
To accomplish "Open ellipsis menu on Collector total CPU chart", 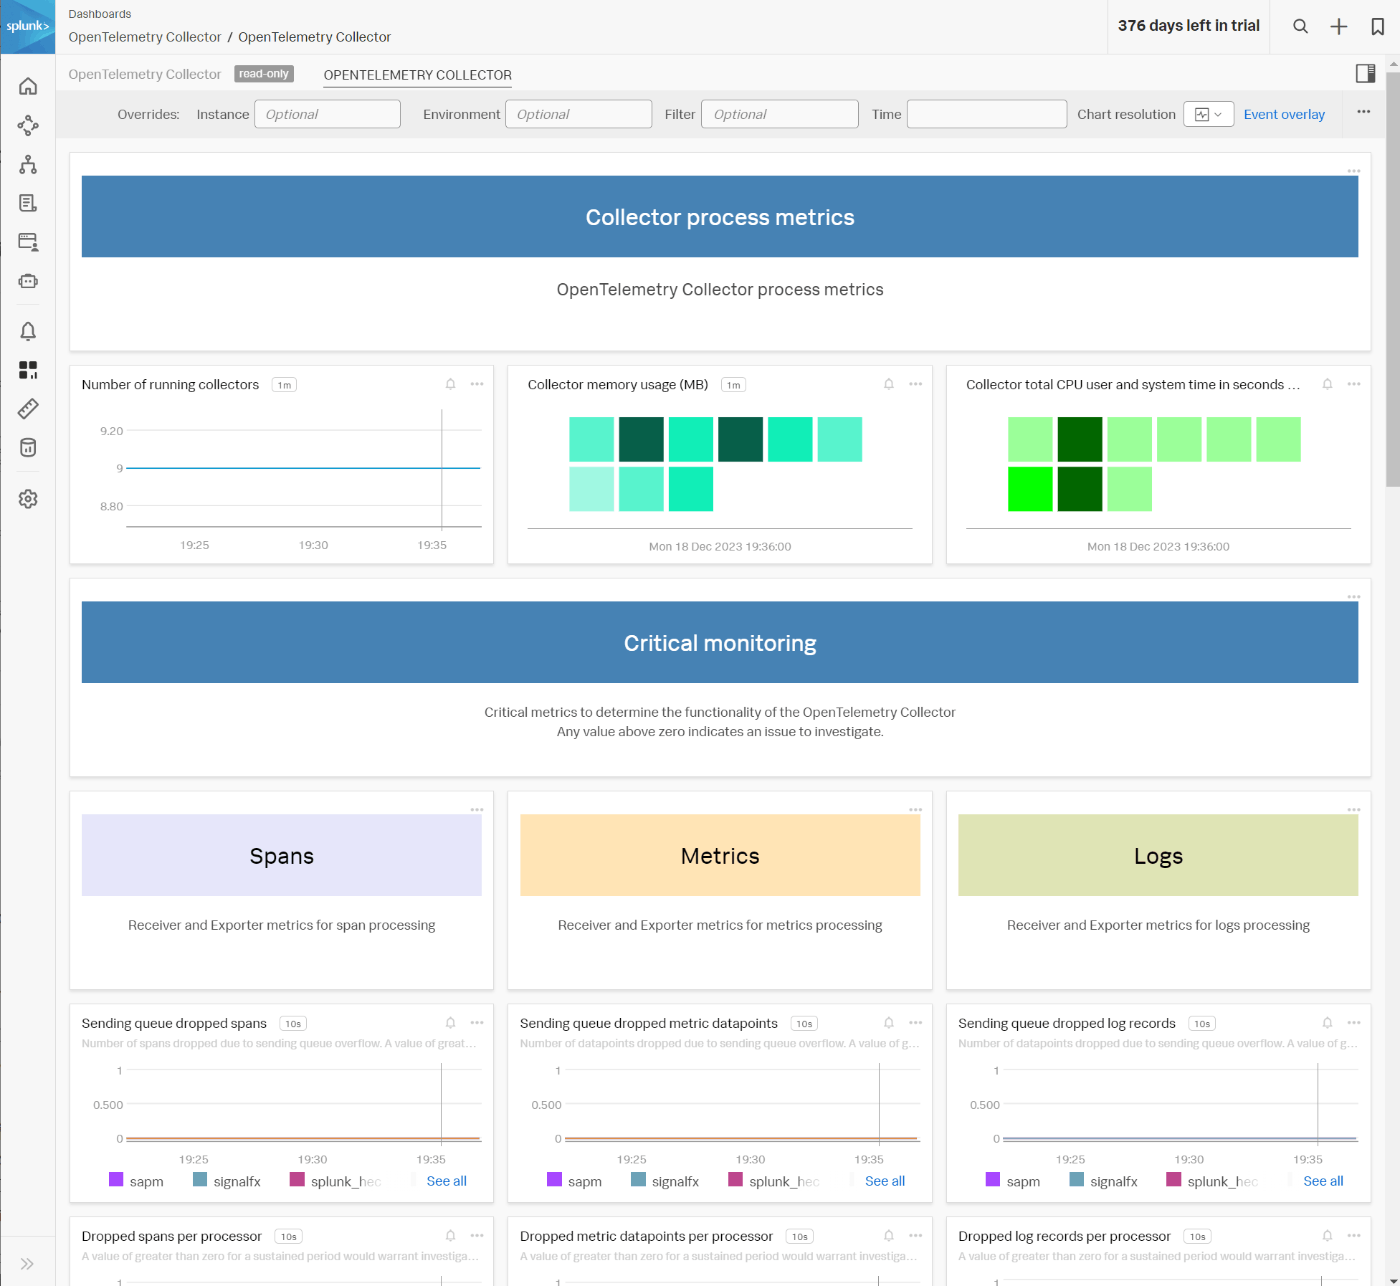I will (1353, 384).
